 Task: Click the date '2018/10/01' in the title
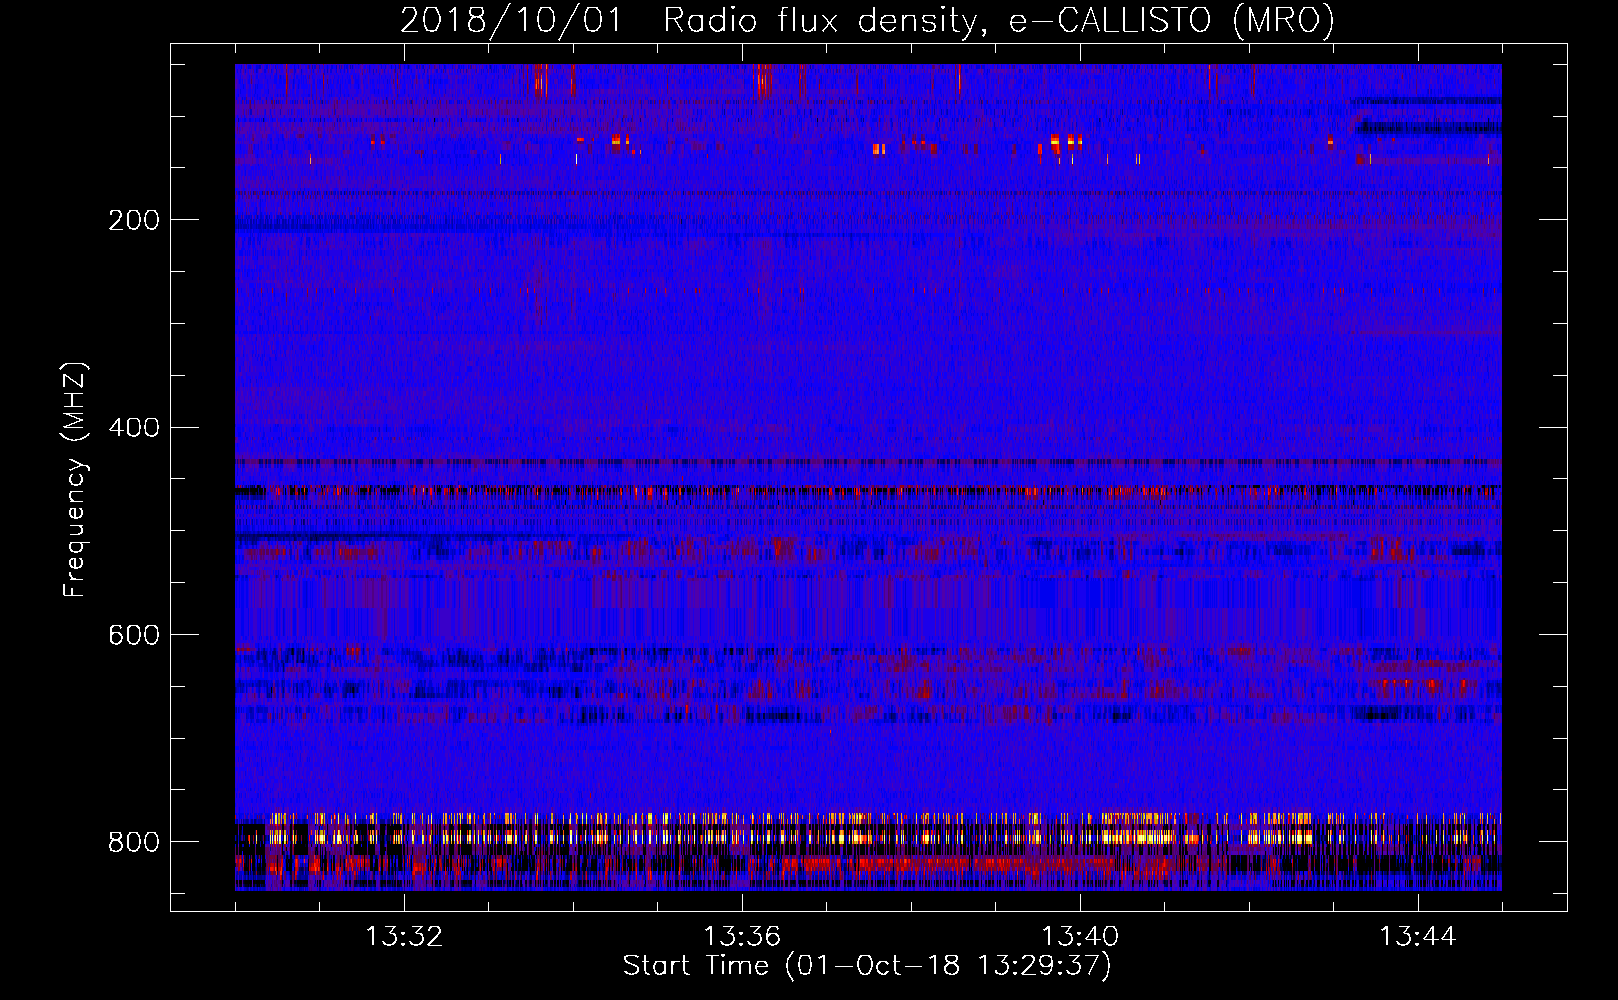[x=511, y=20]
